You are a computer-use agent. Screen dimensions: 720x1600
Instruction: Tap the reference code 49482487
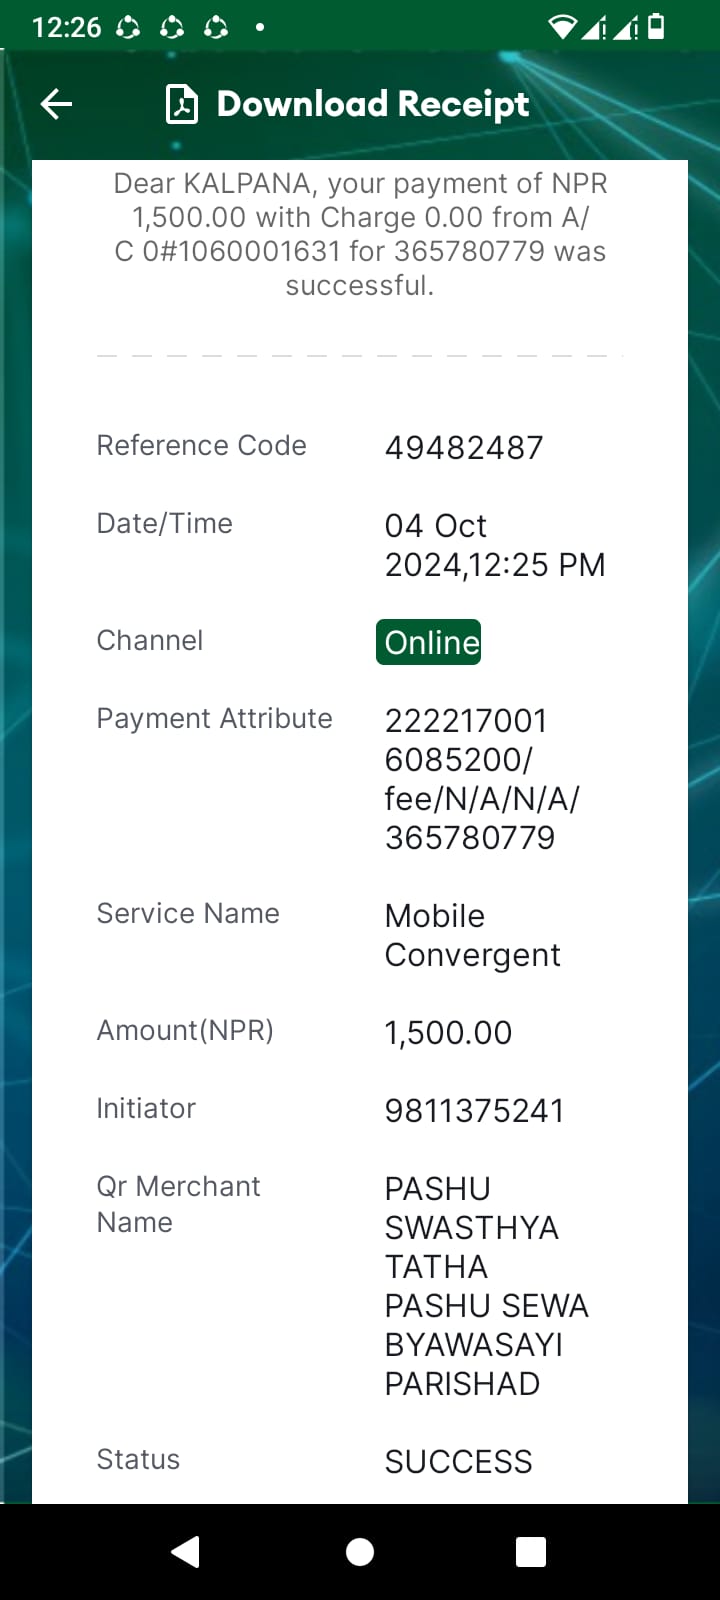click(x=464, y=447)
